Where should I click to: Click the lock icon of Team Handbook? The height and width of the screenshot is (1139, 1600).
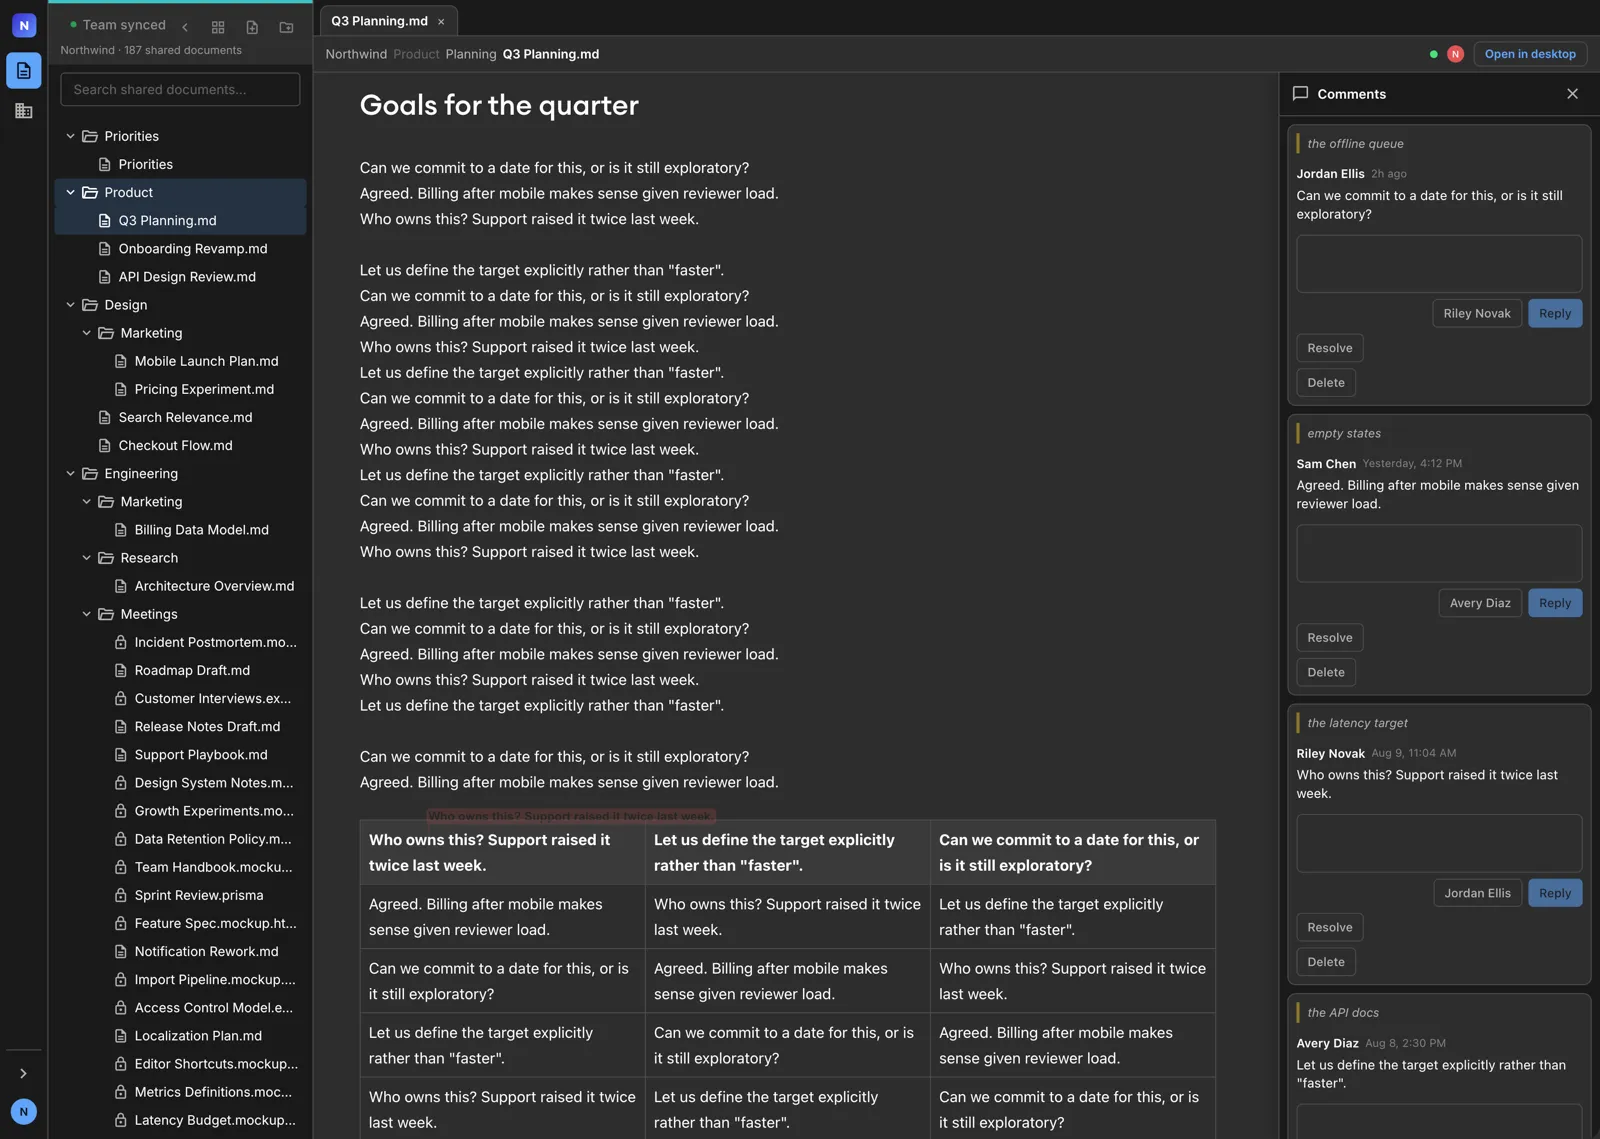click(120, 867)
